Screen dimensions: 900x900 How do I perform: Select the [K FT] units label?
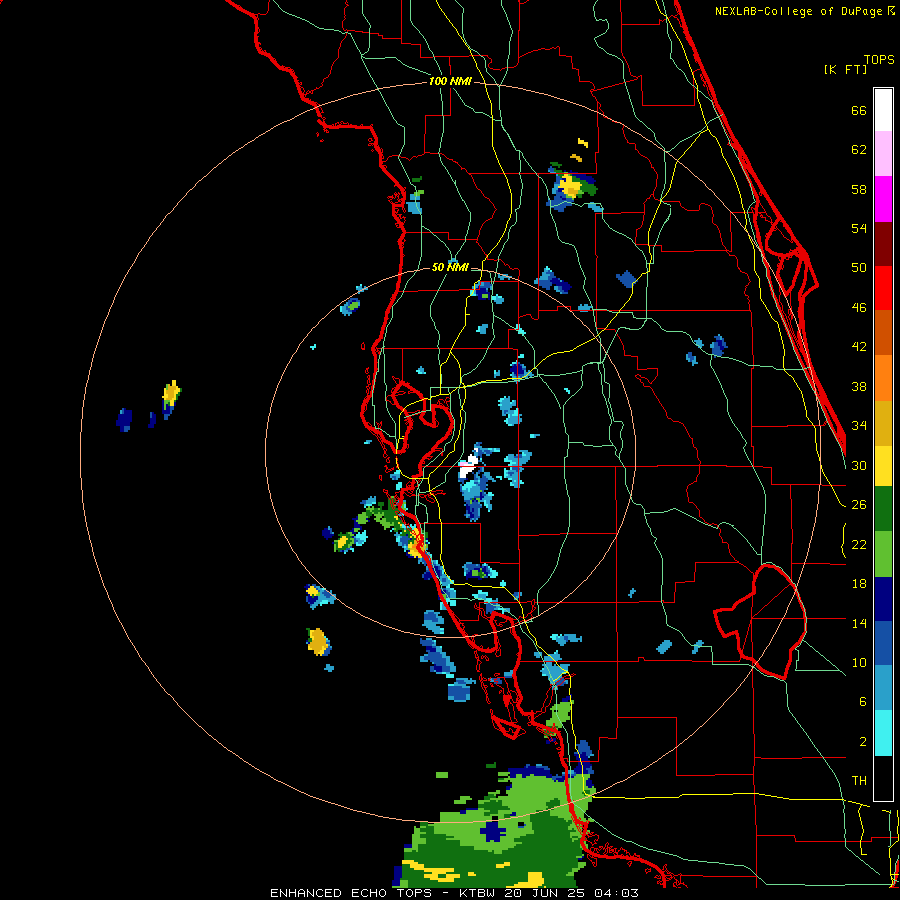[845, 69]
